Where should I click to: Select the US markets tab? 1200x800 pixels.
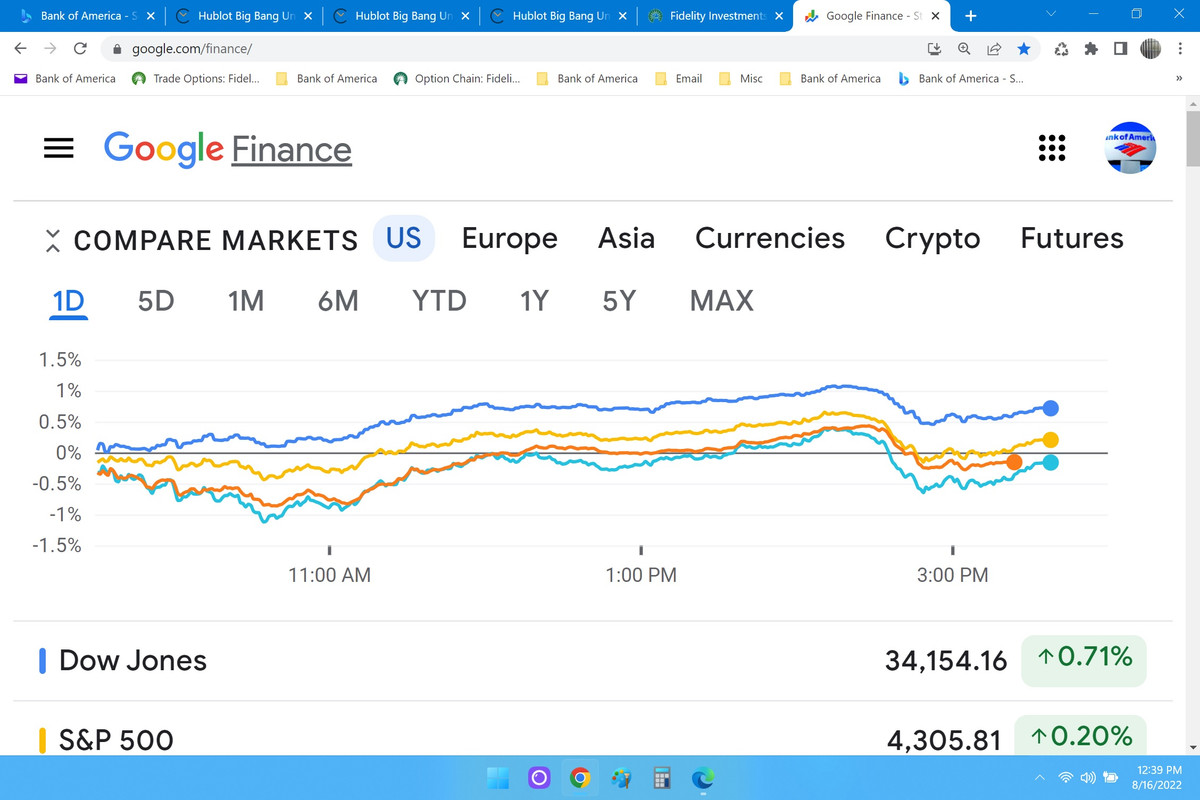tap(404, 238)
